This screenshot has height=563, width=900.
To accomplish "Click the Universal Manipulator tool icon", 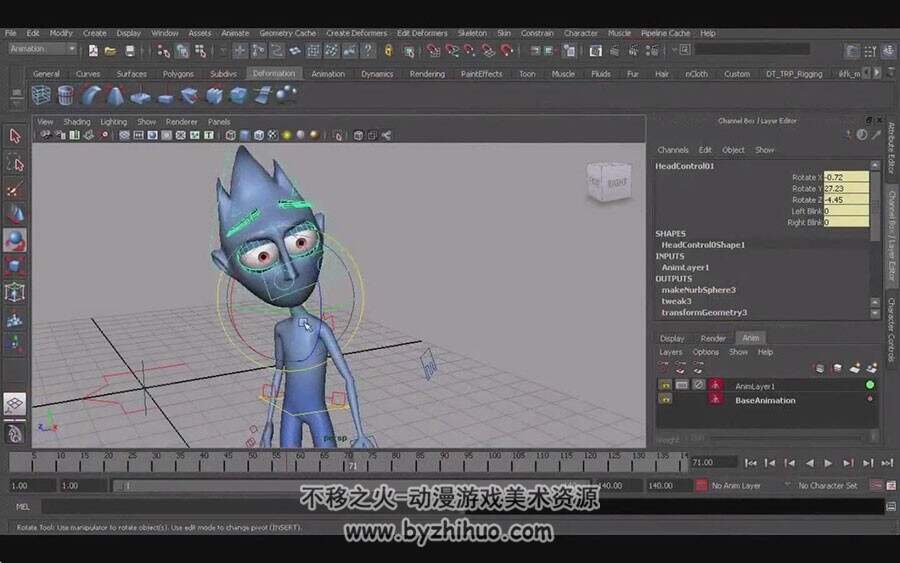I will (15, 293).
